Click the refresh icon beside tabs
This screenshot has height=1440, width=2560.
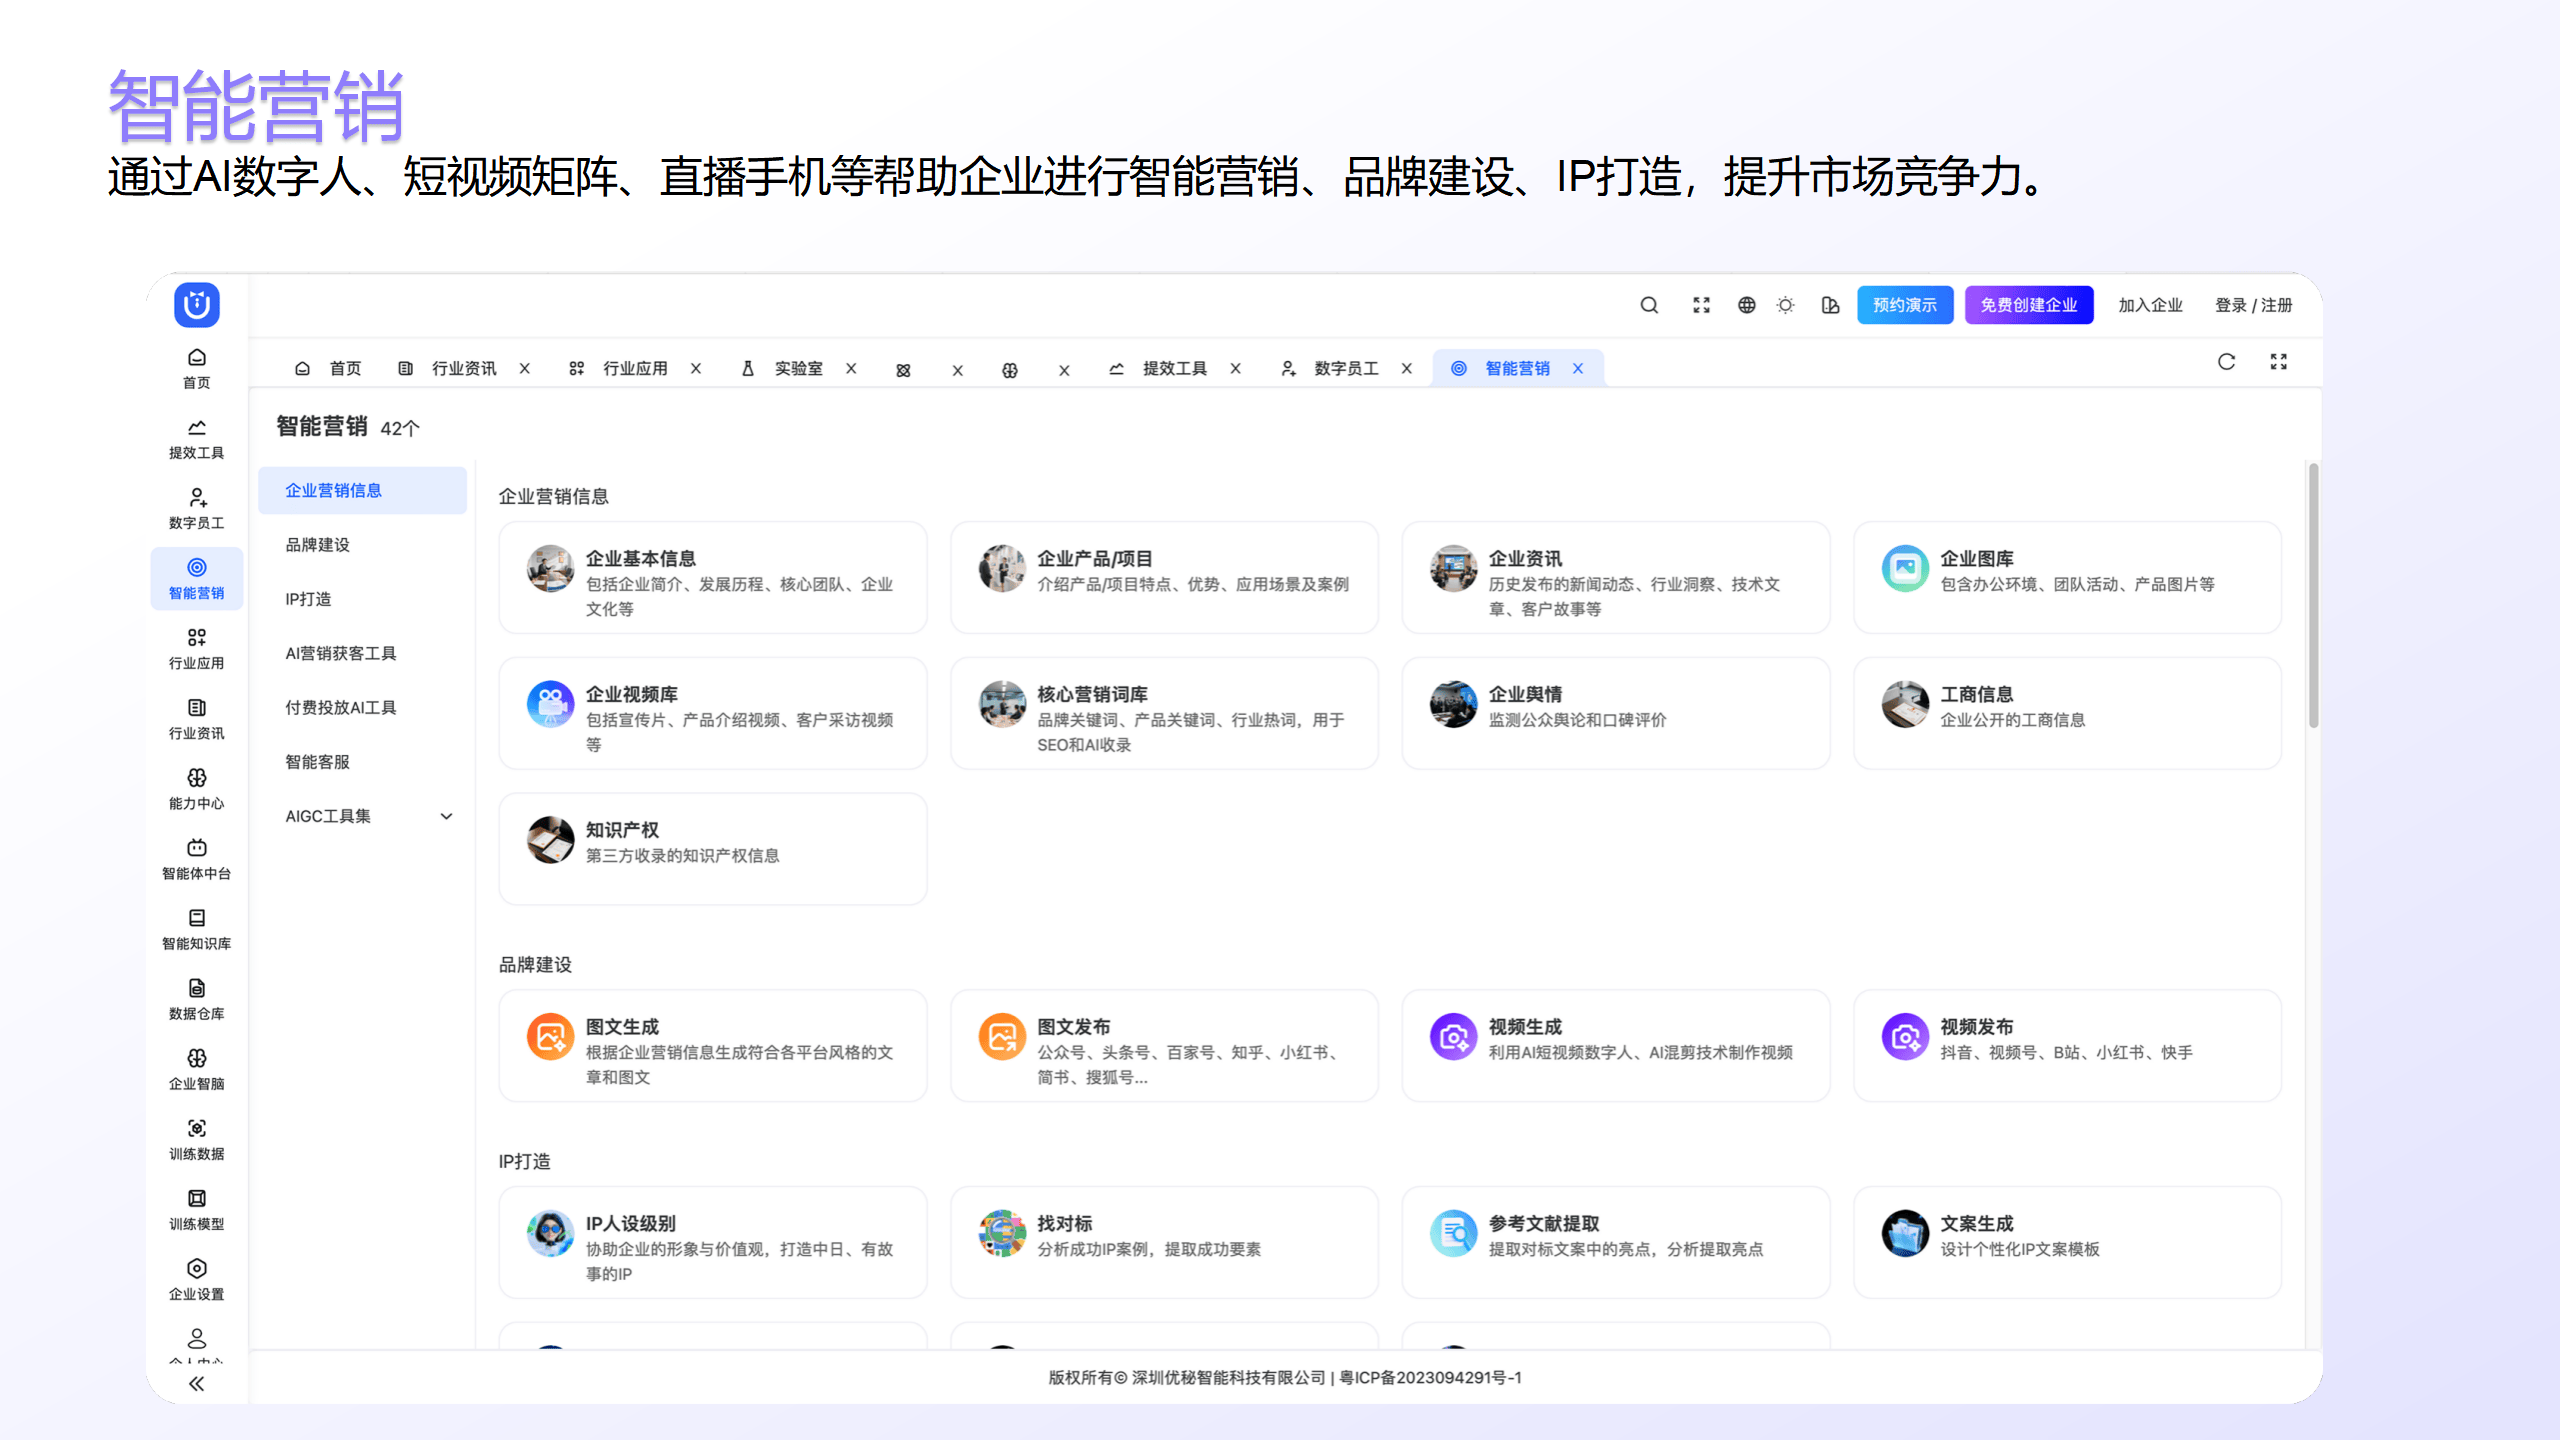click(x=2226, y=362)
